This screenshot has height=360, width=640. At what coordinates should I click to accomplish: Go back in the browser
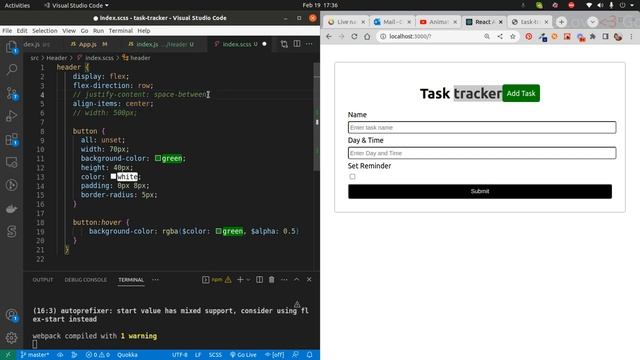point(329,36)
